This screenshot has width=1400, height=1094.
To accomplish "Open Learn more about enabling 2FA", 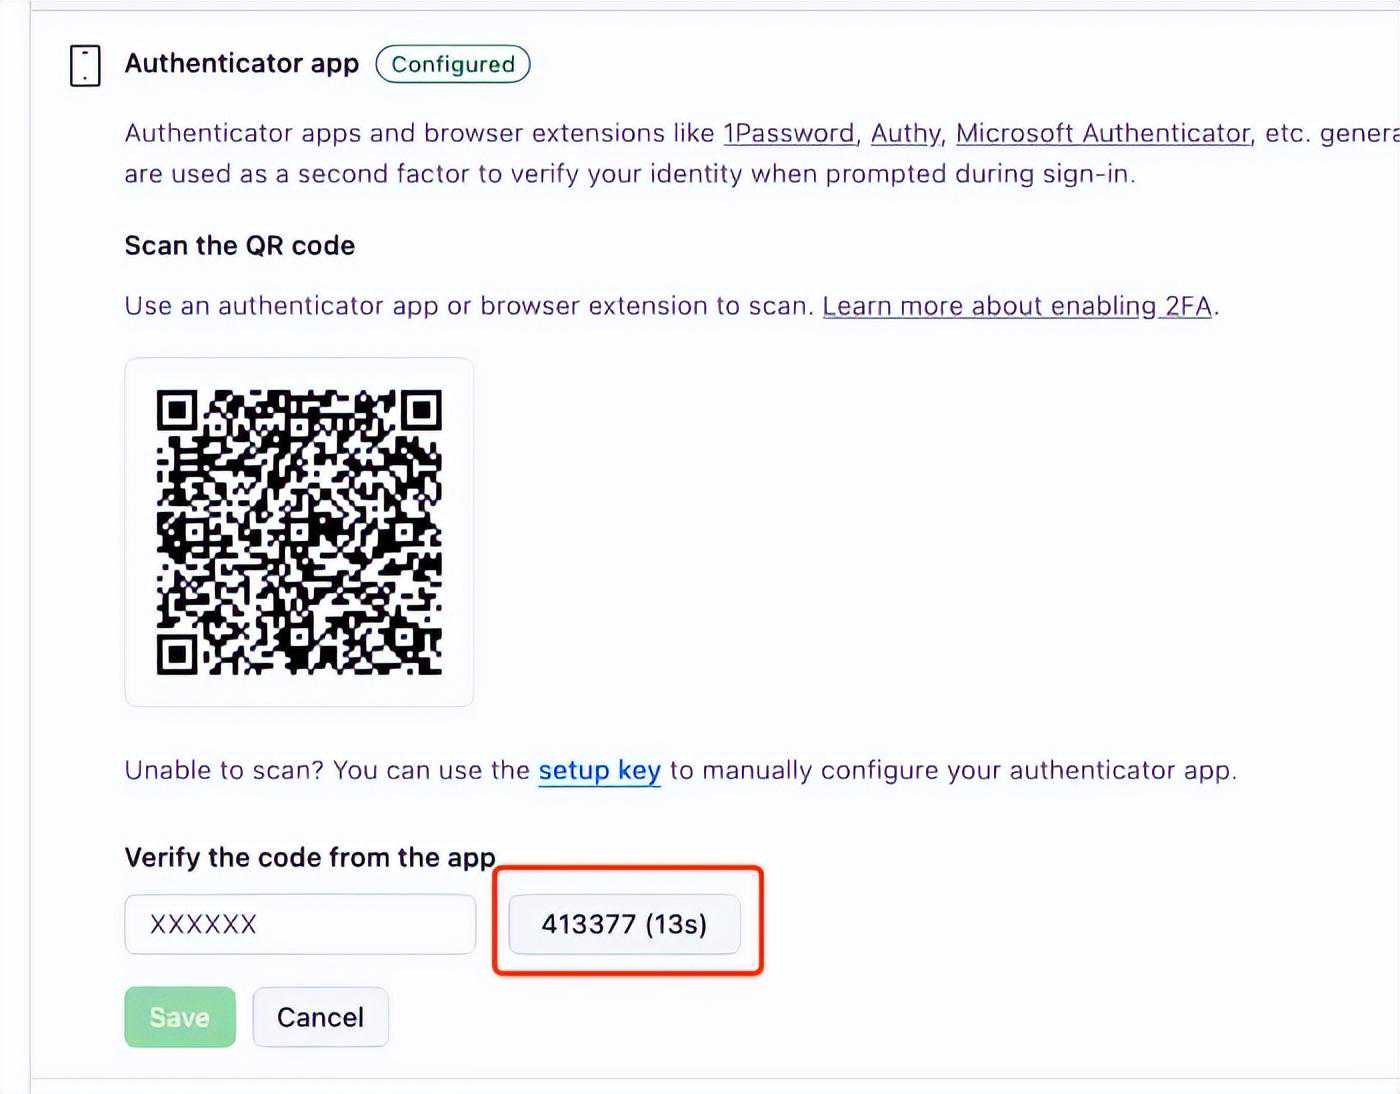I will point(1016,306).
